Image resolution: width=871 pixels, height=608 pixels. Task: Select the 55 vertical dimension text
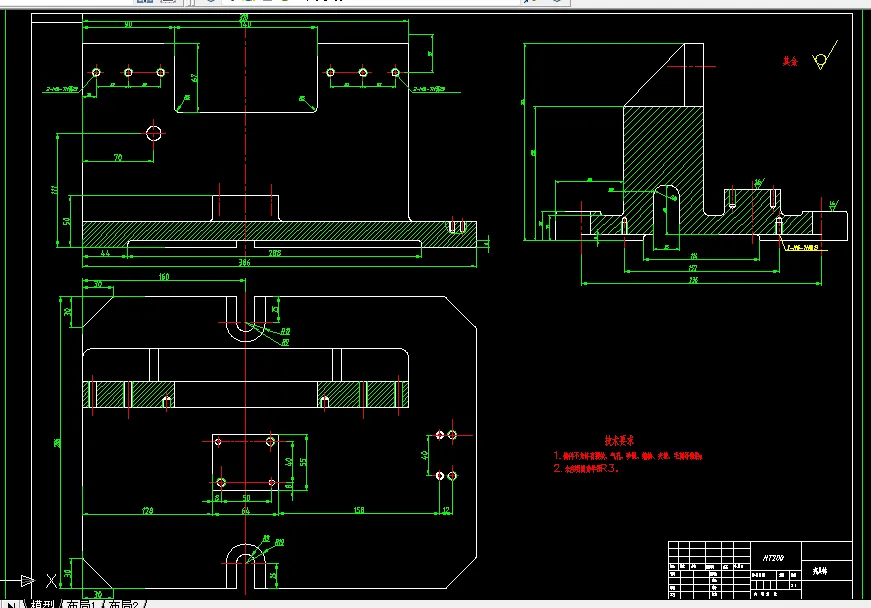click(303, 461)
